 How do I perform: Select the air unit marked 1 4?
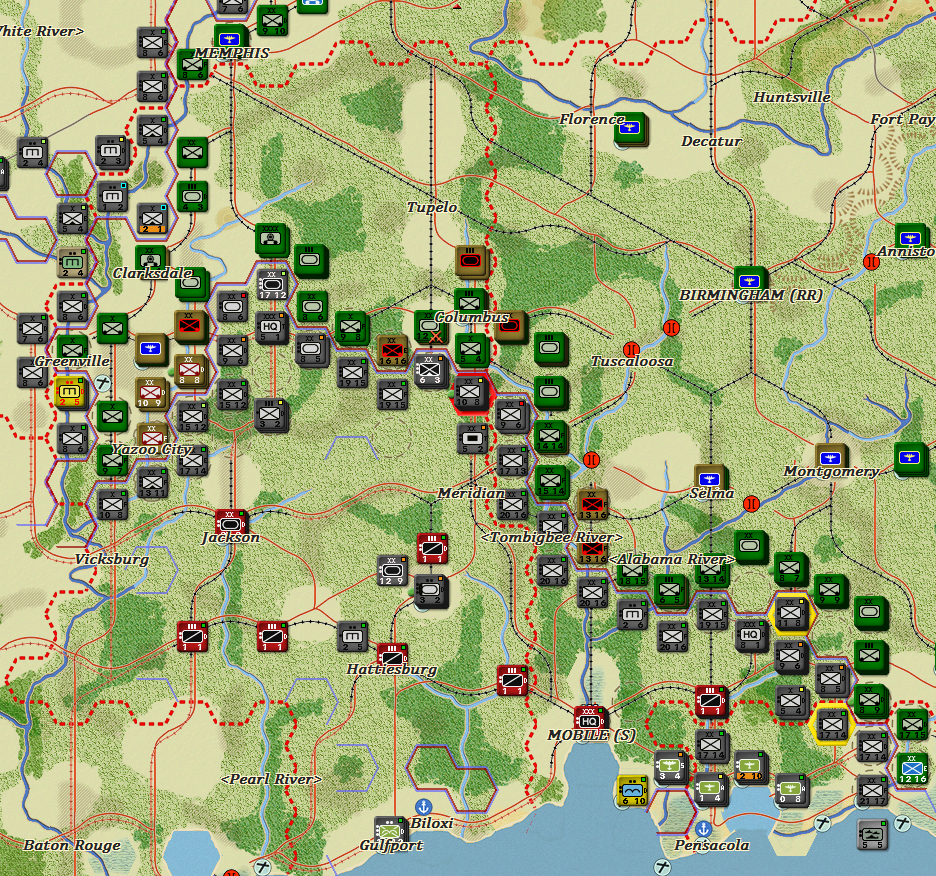[x=710, y=788]
